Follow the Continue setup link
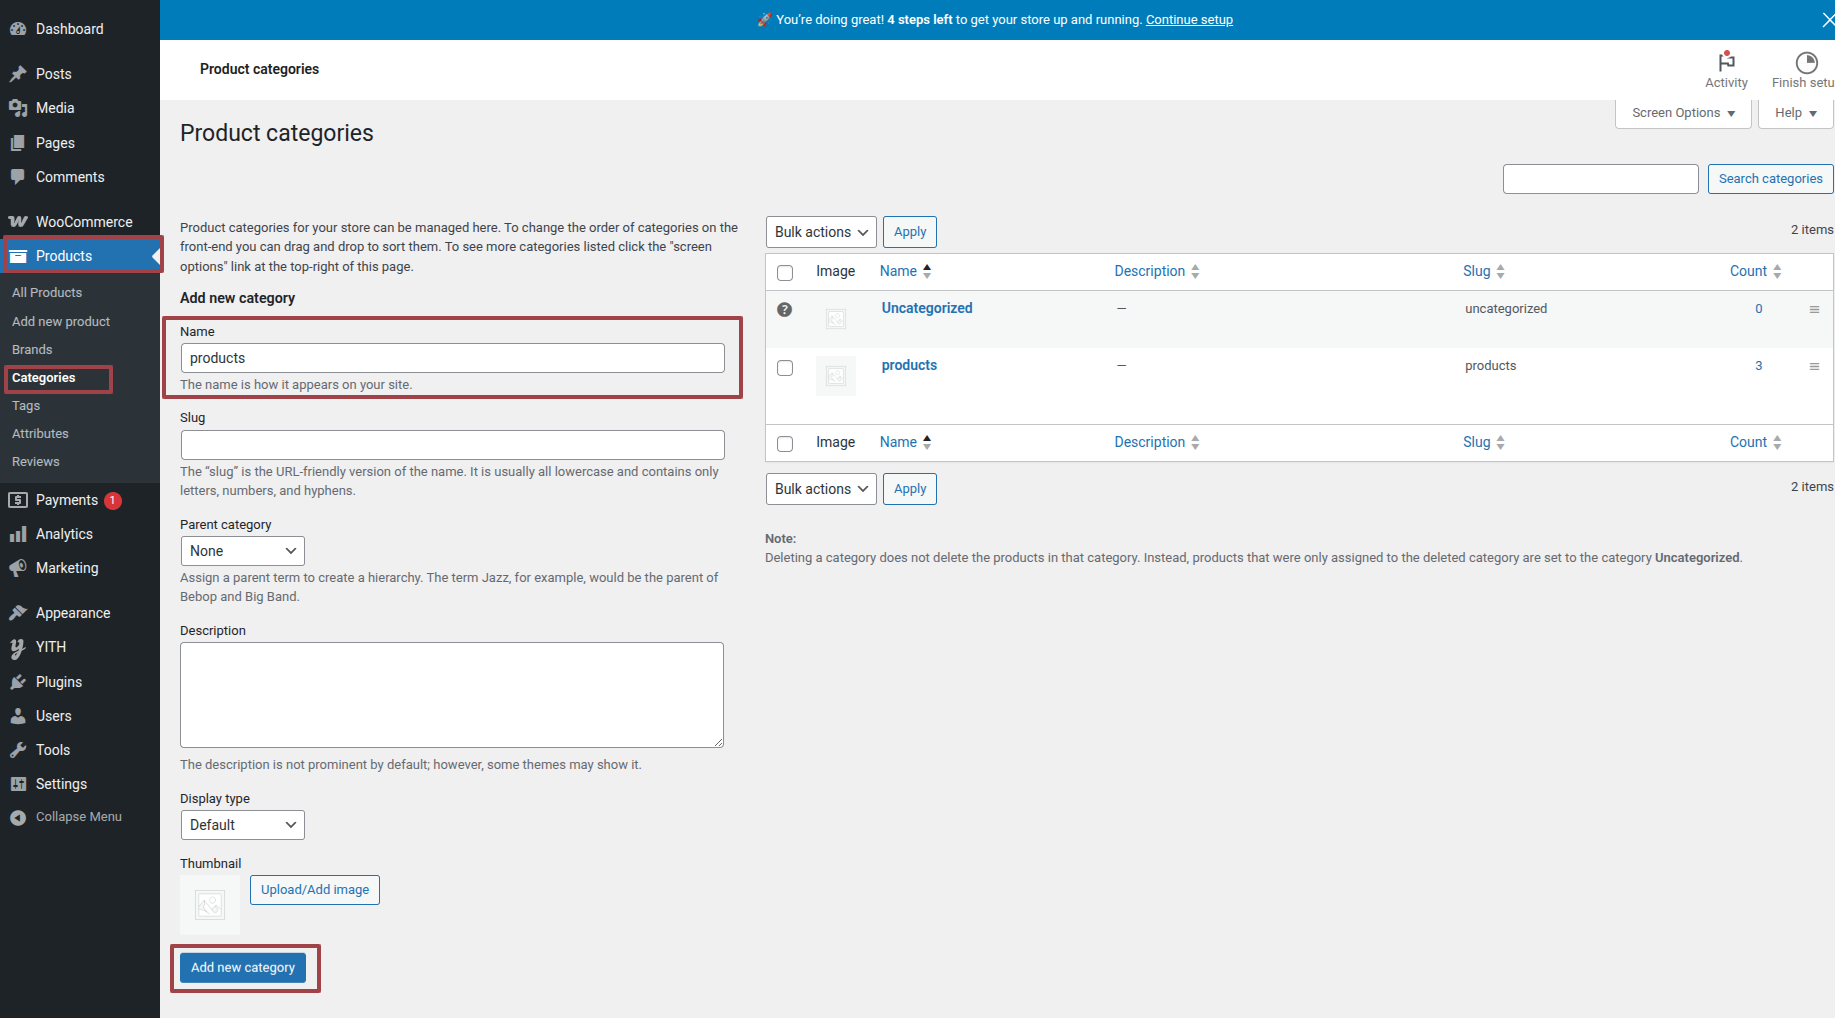Screen dimensions: 1835x1018 1189,20
